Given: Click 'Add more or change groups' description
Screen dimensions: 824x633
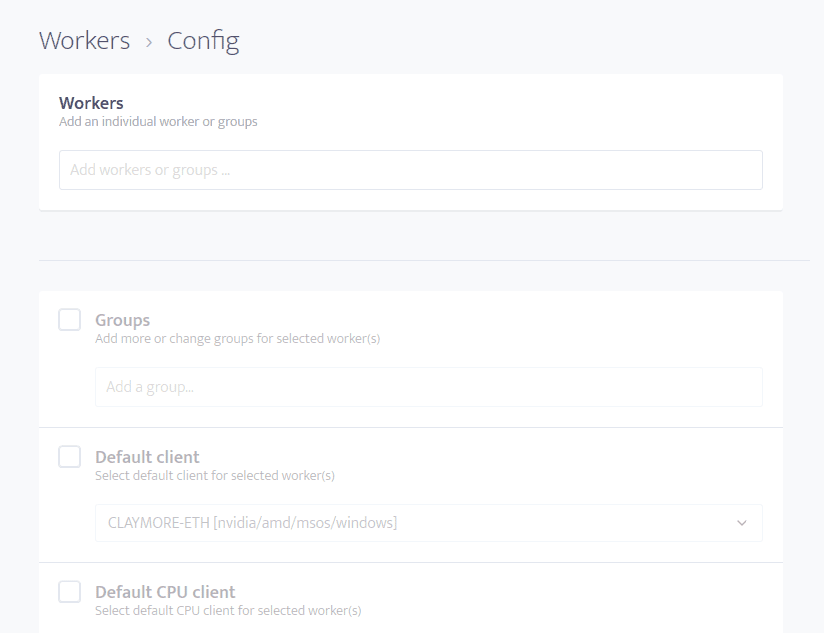Looking at the screenshot, I should pos(238,338).
